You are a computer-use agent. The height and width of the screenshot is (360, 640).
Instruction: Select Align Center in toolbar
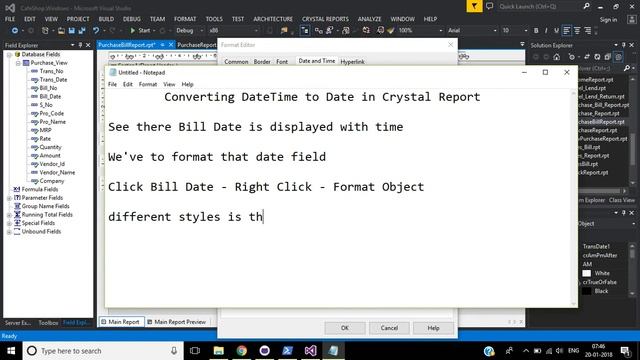(x=577, y=31)
